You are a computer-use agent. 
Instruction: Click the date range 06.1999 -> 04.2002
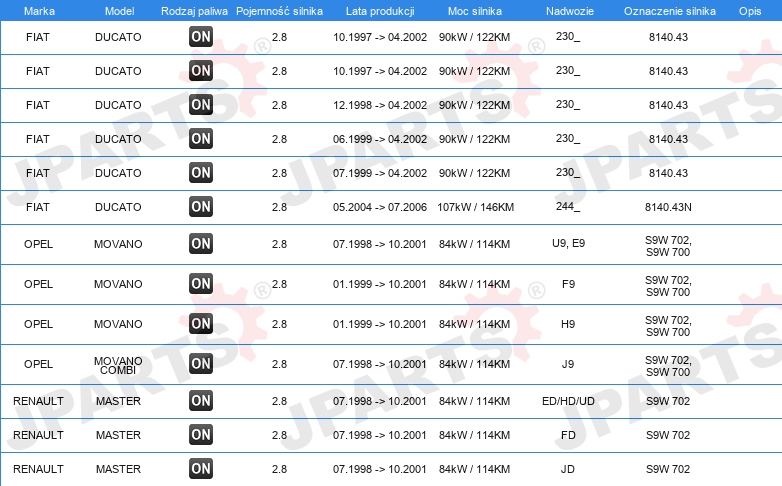tap(380, 139)
